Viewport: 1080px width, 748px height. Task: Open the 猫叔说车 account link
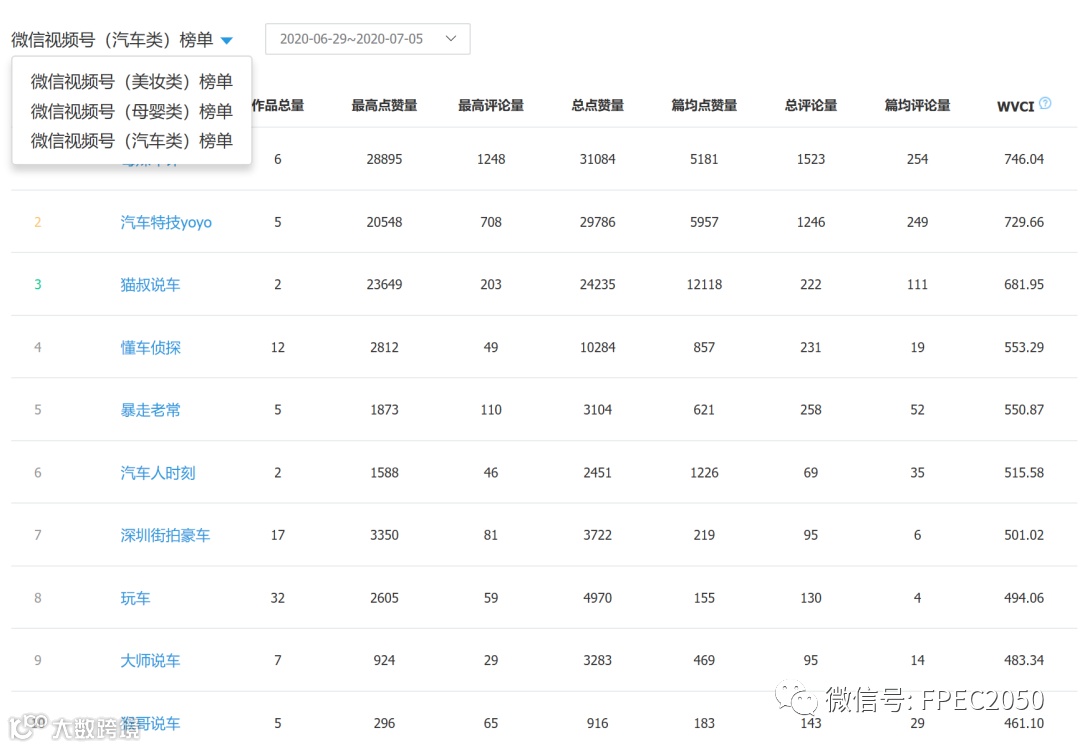(150, 284)
